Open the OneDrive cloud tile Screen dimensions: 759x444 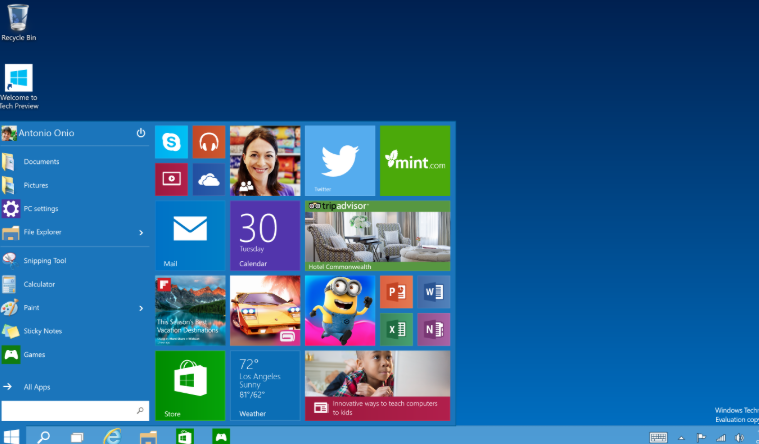(x=208, y=180)
